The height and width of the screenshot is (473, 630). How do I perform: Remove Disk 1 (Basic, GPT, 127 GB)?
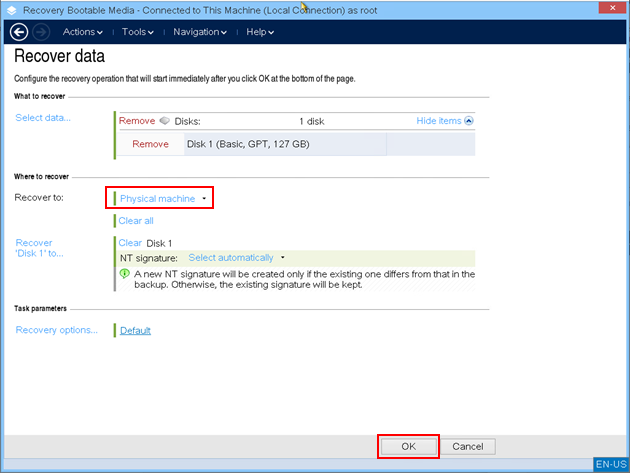click(150, 144)
